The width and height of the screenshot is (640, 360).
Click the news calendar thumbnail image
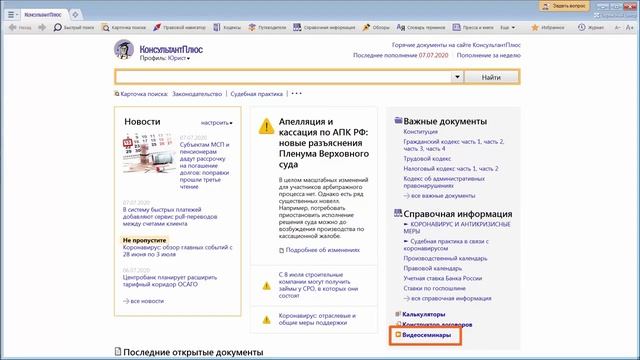149,153
